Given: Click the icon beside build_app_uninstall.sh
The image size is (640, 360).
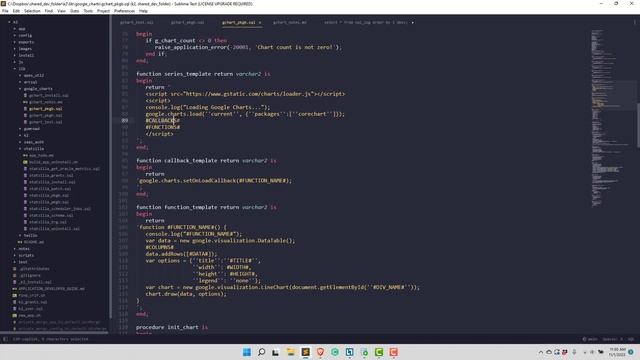Looking at the screenshot, I should coord(25,162).
